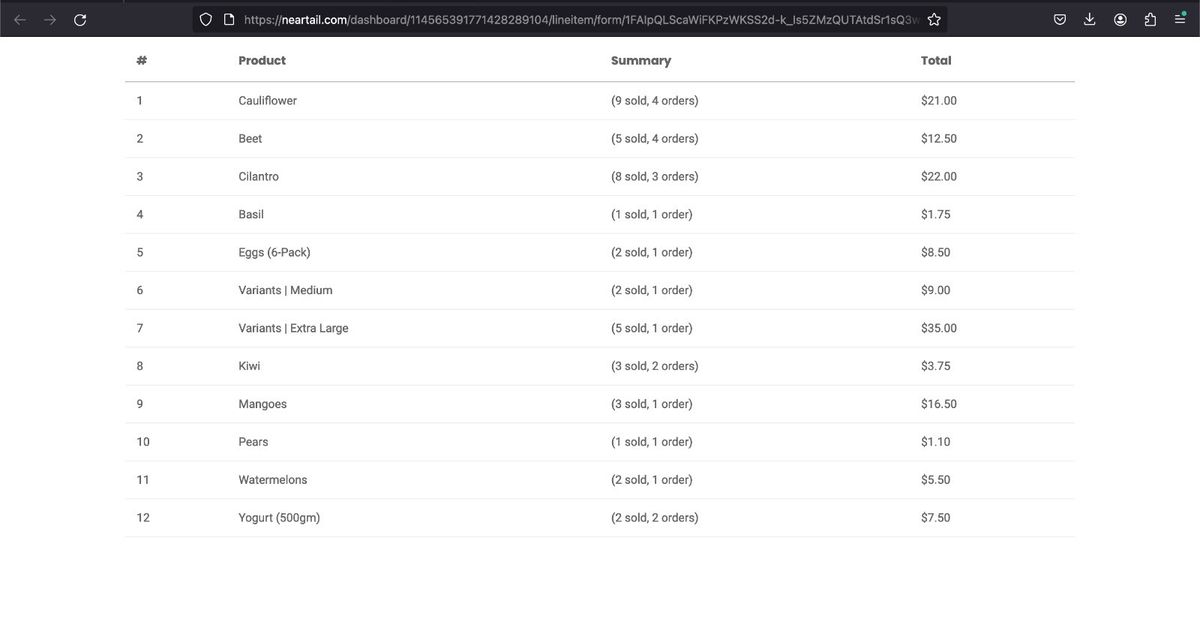Click the Summary column header
The image size is (1200, 631).
640,61
